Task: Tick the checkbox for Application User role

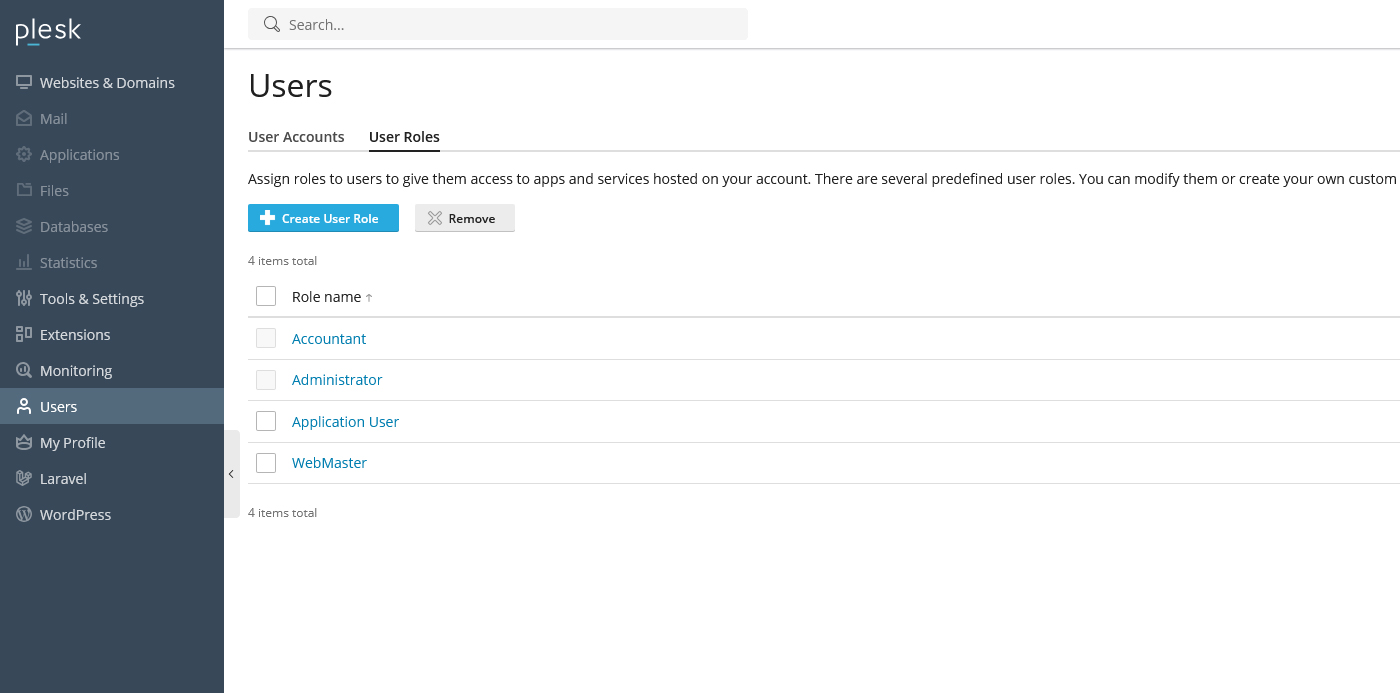Action: pyautogui.click(x=266, y=422)
